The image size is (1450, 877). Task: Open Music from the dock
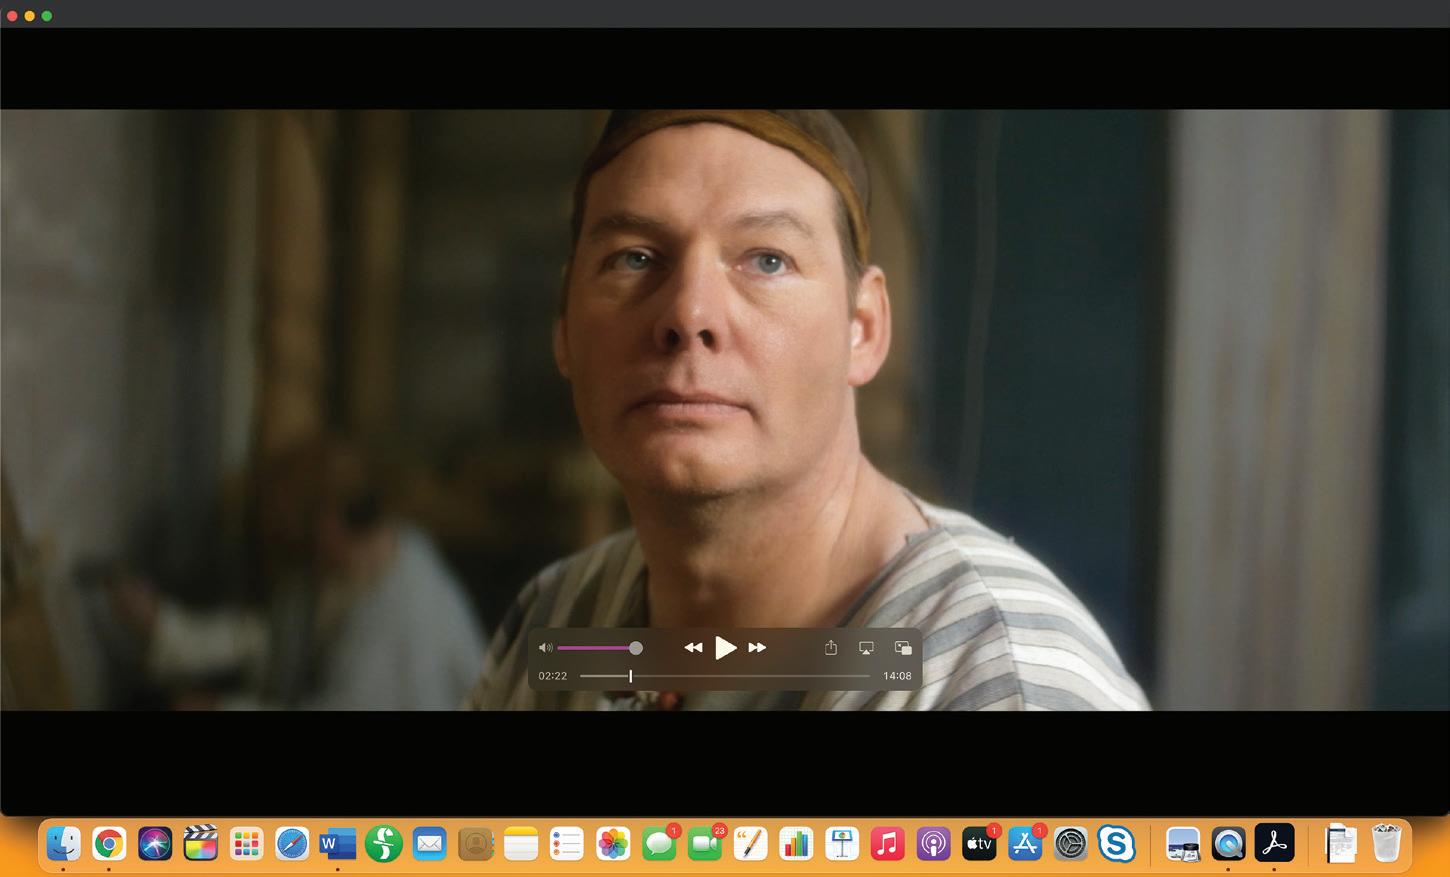coord(888,845)
